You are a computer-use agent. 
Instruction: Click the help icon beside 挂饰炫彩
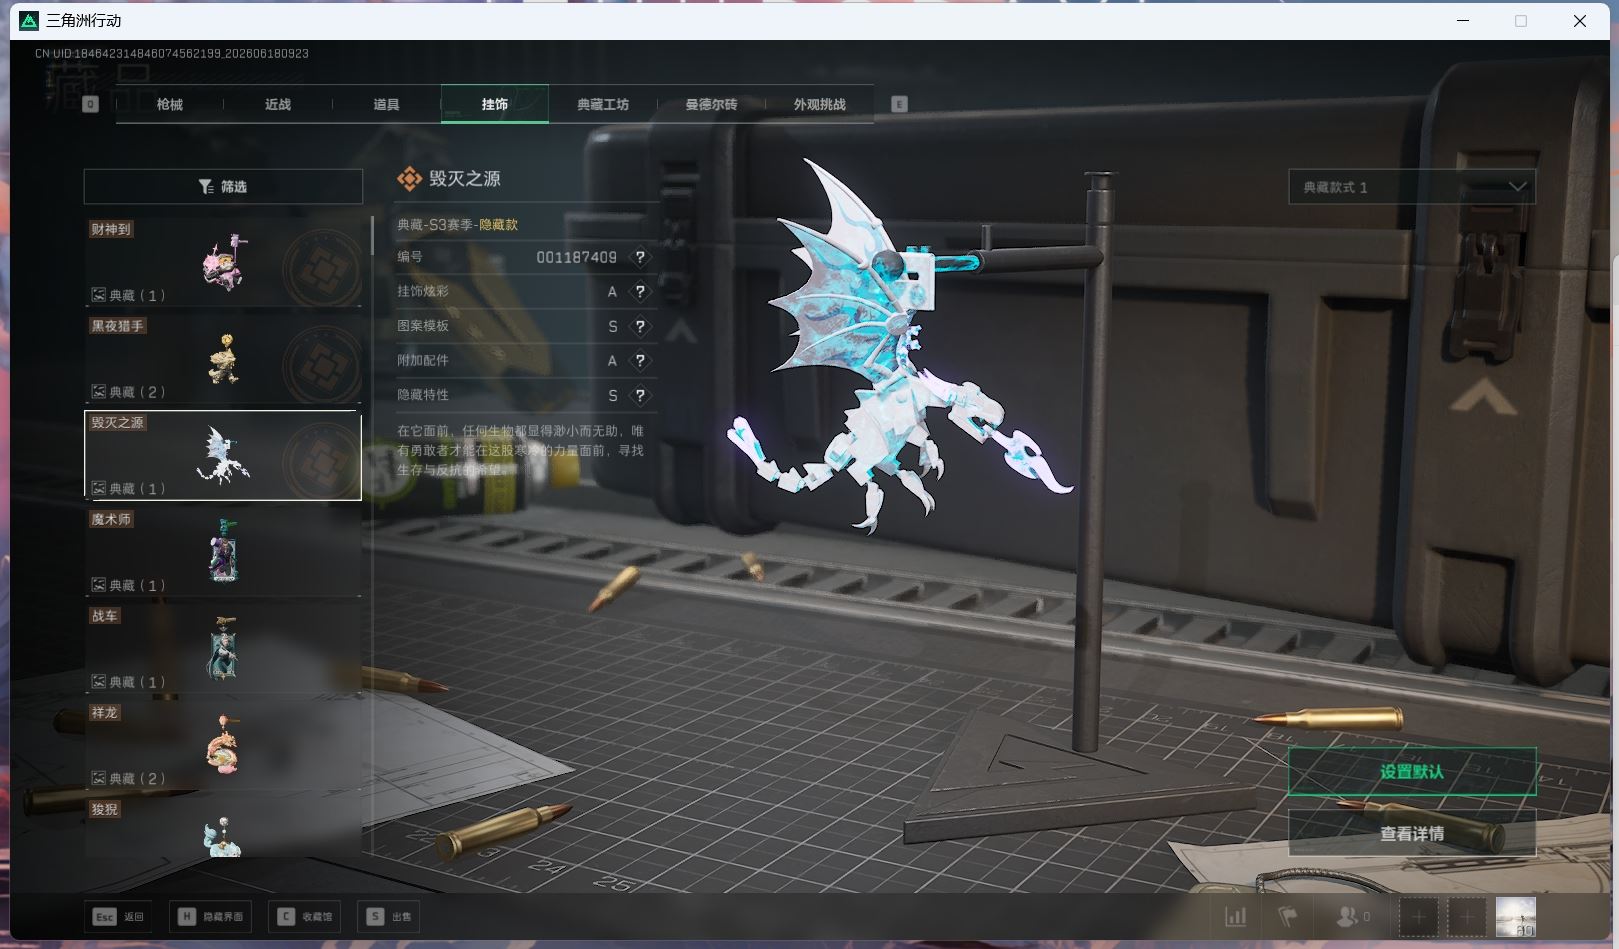coord(640,292)
